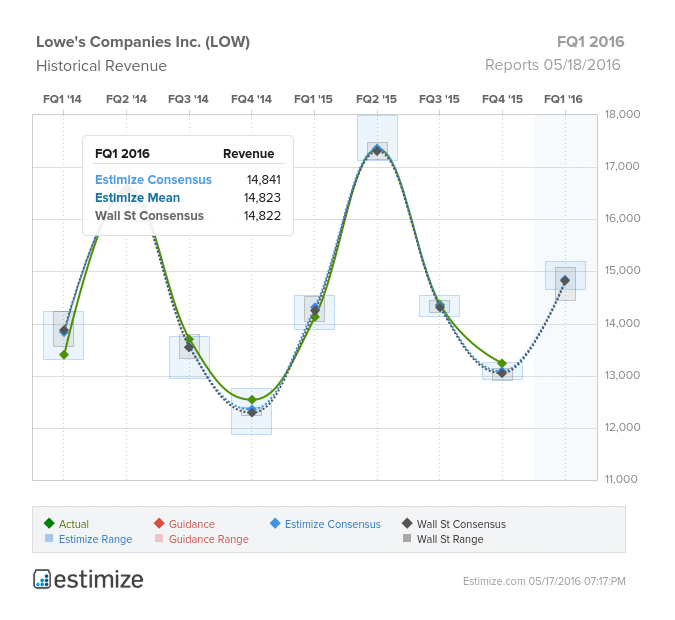This screenshot has height=620, width=675.
Task: Click the 11,000 y-axis label
Action: click(621, 479)
